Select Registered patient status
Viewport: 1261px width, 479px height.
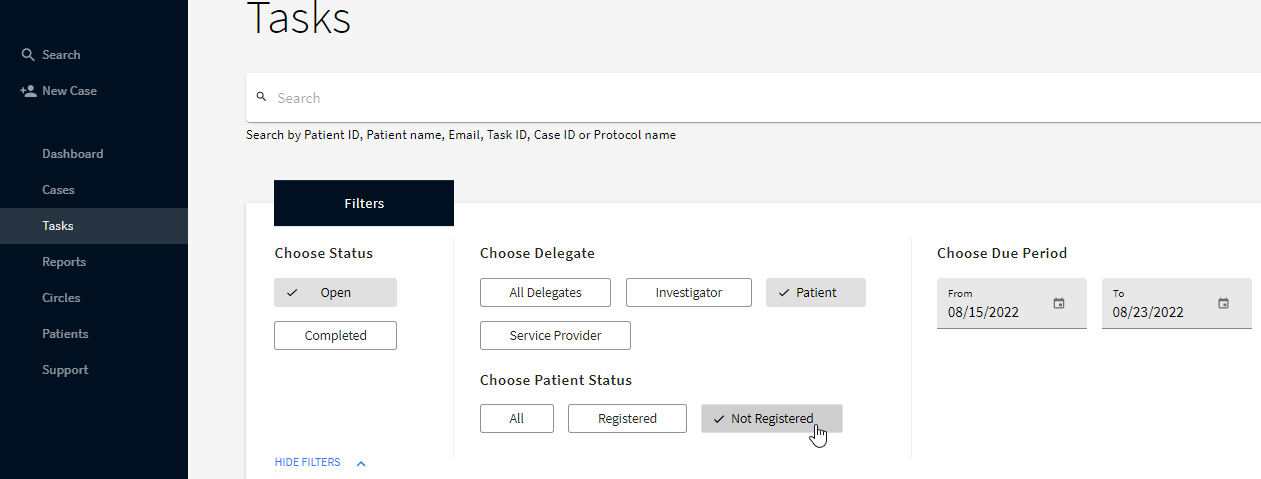[x=627, y=419]
